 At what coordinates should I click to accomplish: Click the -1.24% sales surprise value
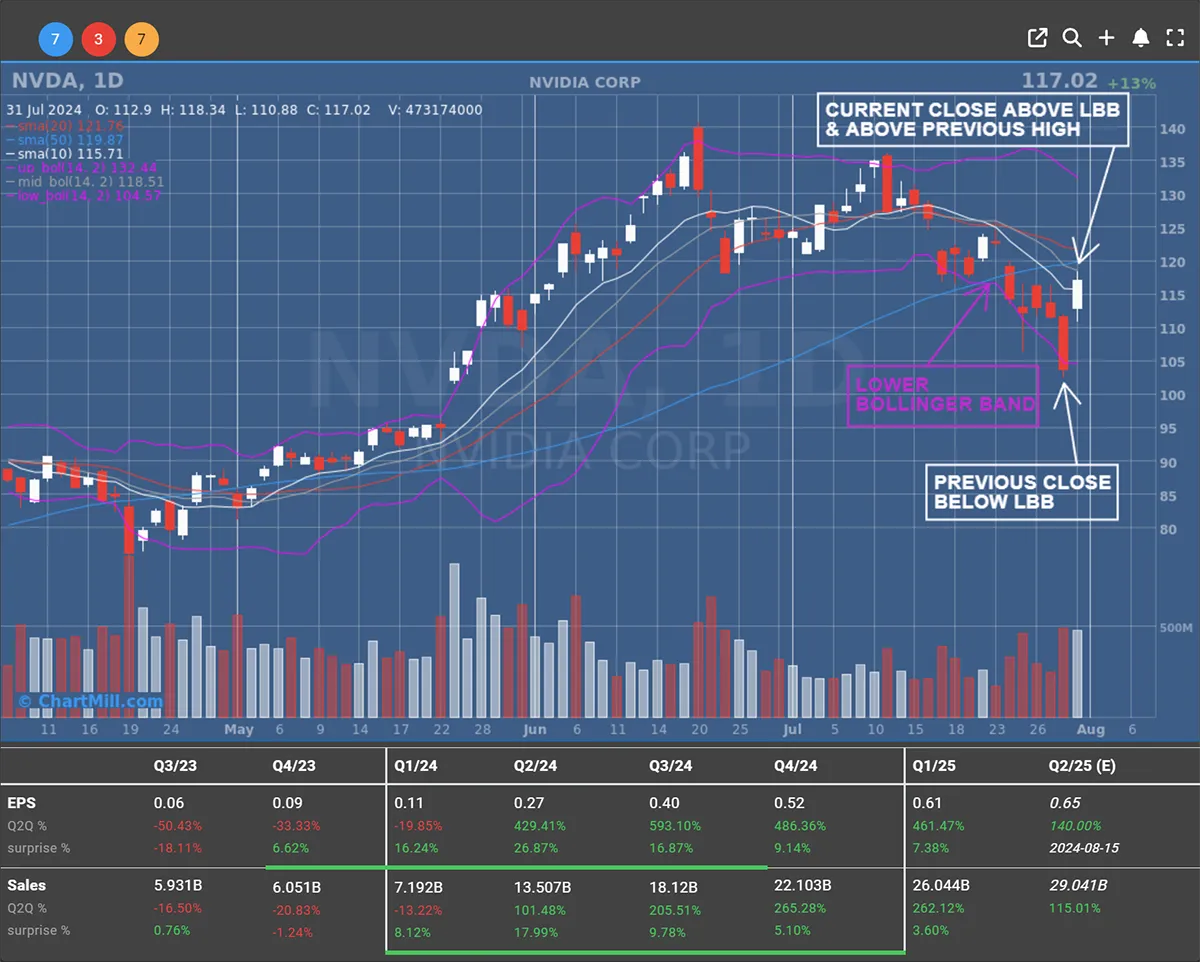click(292, 931)
